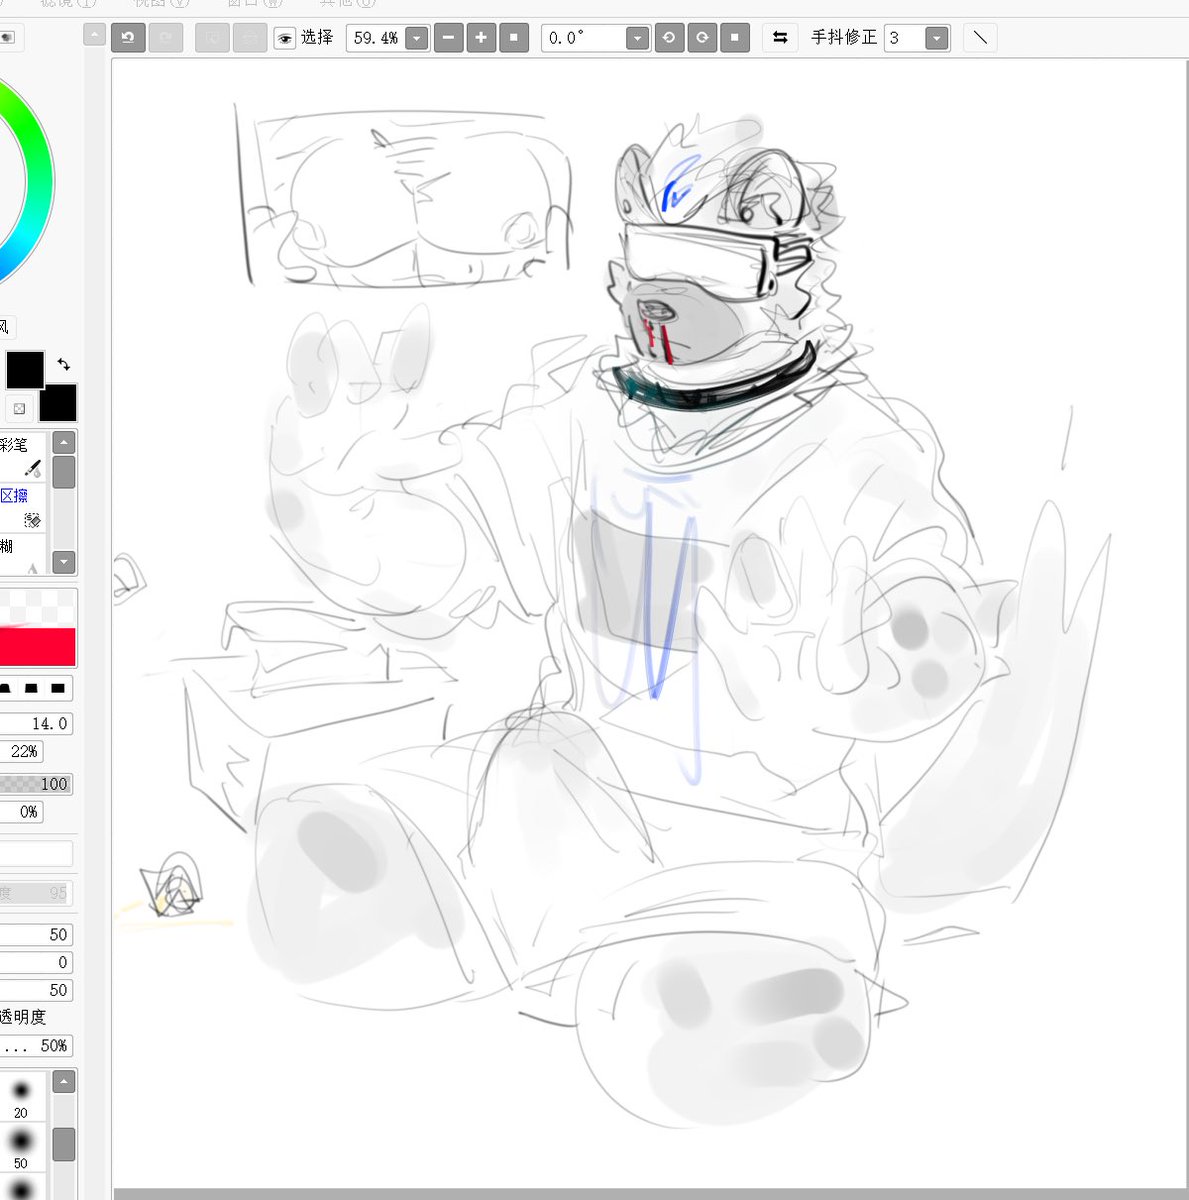Select the 彩笔 marker brush tool

click(22, 455)
